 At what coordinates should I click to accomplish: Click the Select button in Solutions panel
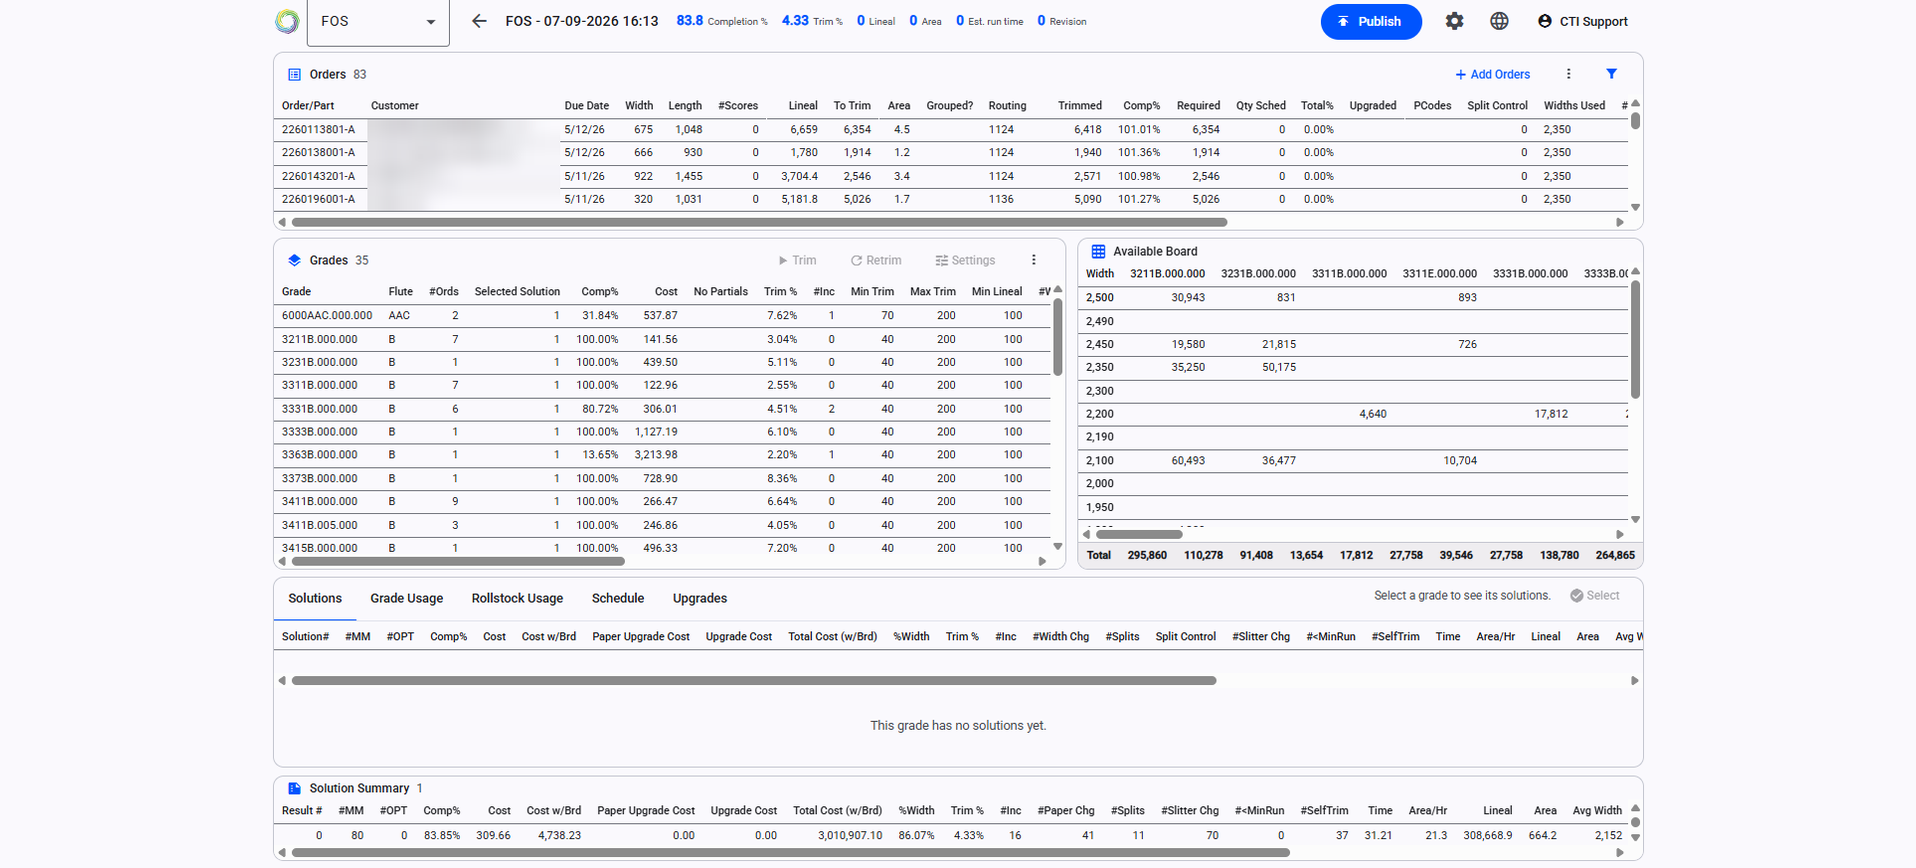[1594, 595]
